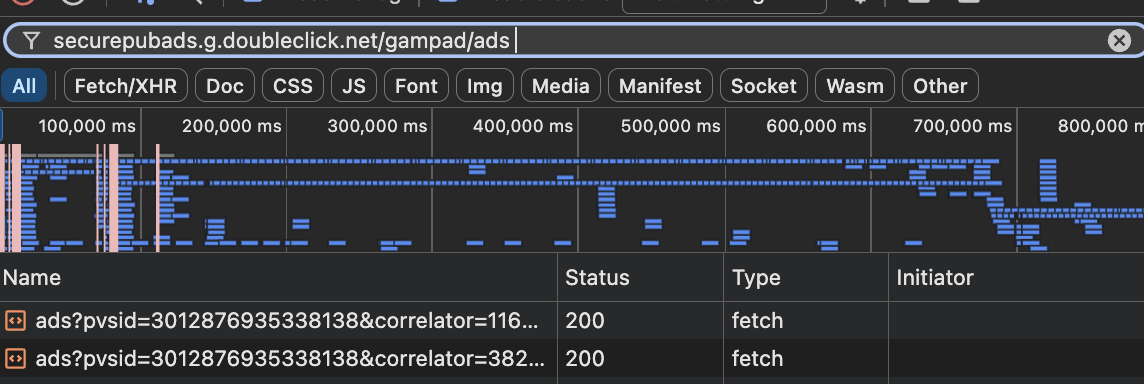Click the 200,000 ms timeline marker

[x=232, y=126]
